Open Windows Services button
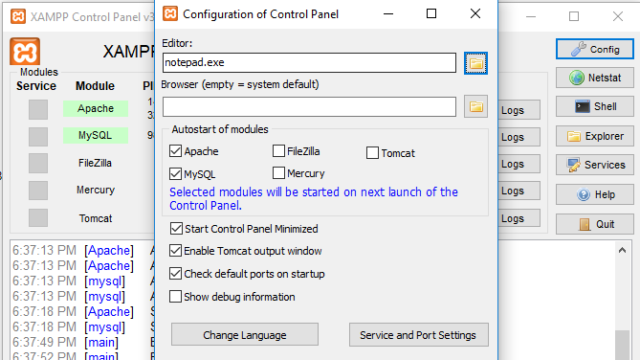This screenshot has width=640, height=360. (x=595, y=165)
